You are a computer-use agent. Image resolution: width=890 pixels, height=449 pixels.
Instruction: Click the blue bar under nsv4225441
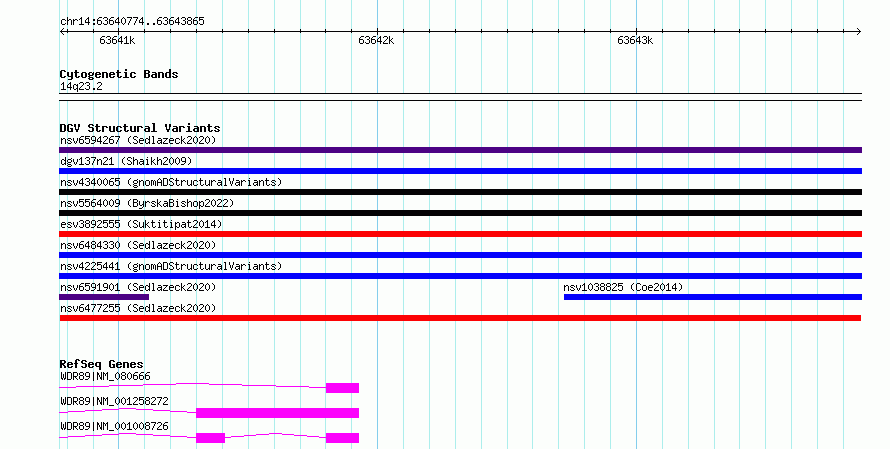point(460,276)
